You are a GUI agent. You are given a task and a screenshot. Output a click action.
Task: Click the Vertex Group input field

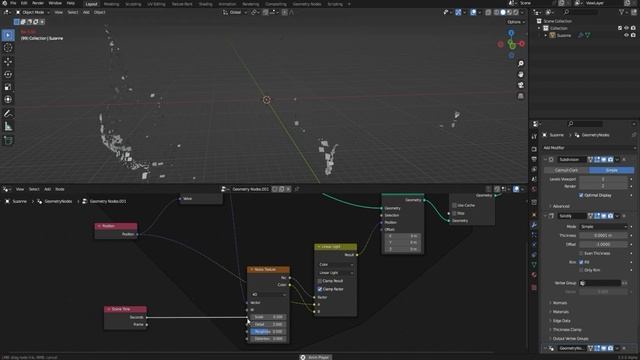point(600,283)
